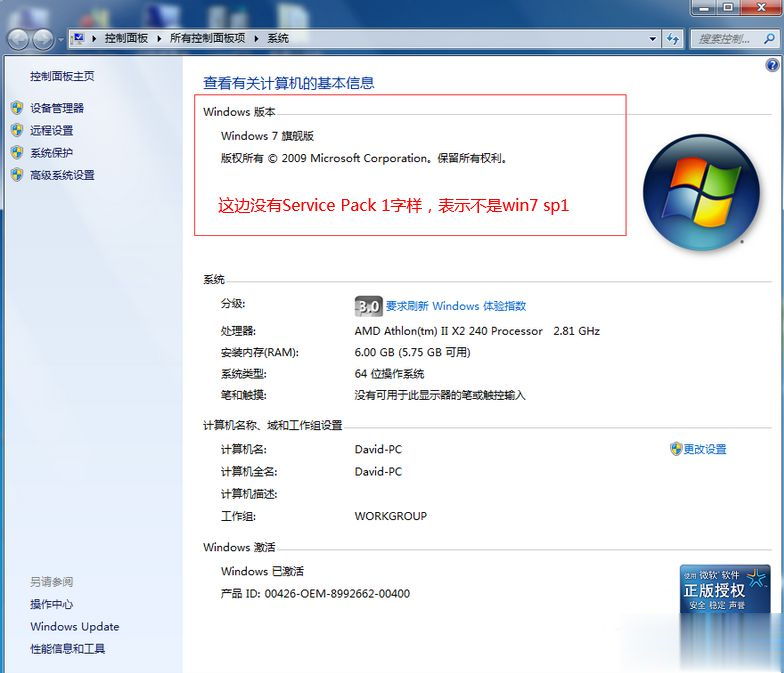Open 性能信息和工具 link
Viewport: 784px width, 673px height.
pyautogui.click(x=68, y=648)
